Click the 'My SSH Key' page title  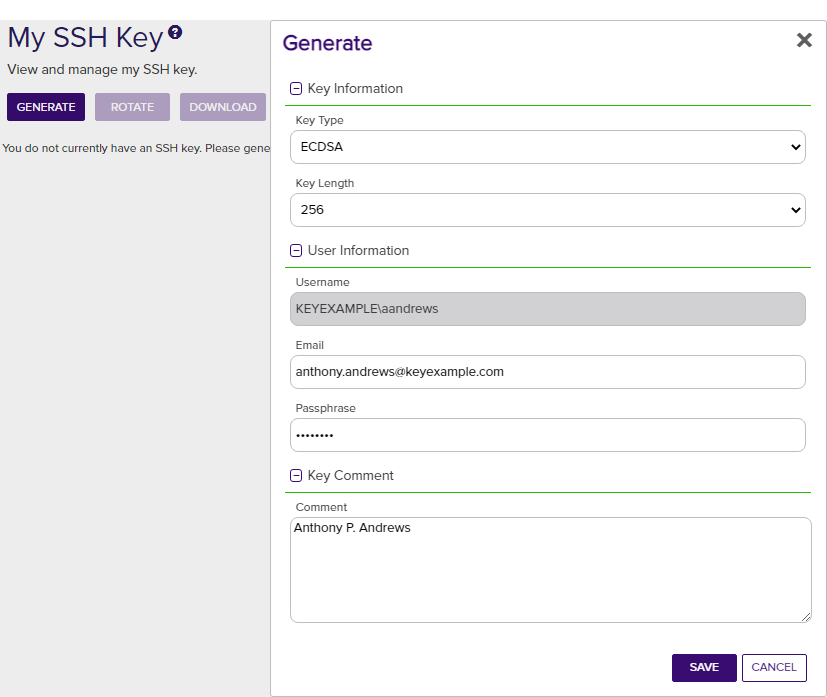pyautogui.click(x=85, y=38)
